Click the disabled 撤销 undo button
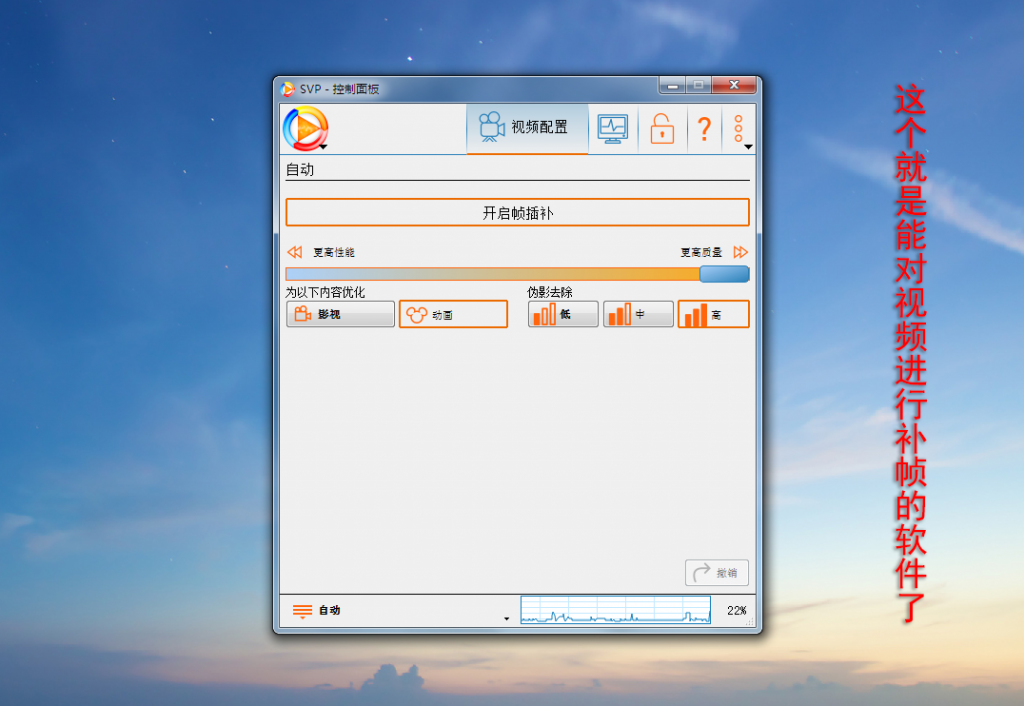The image size is (1024, 706). (x=717, y=573)
